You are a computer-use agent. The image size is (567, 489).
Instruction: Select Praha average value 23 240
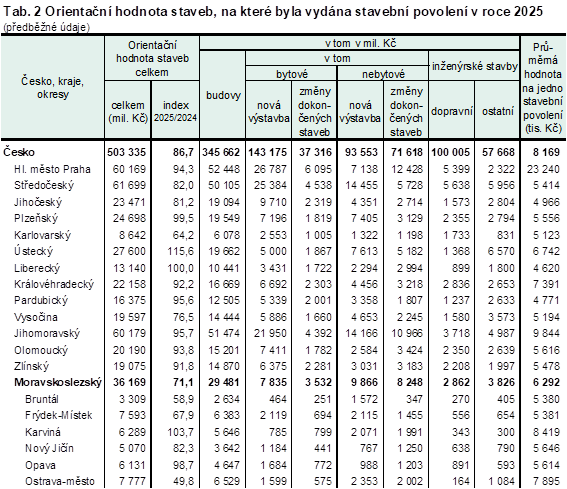click(543, 169)
